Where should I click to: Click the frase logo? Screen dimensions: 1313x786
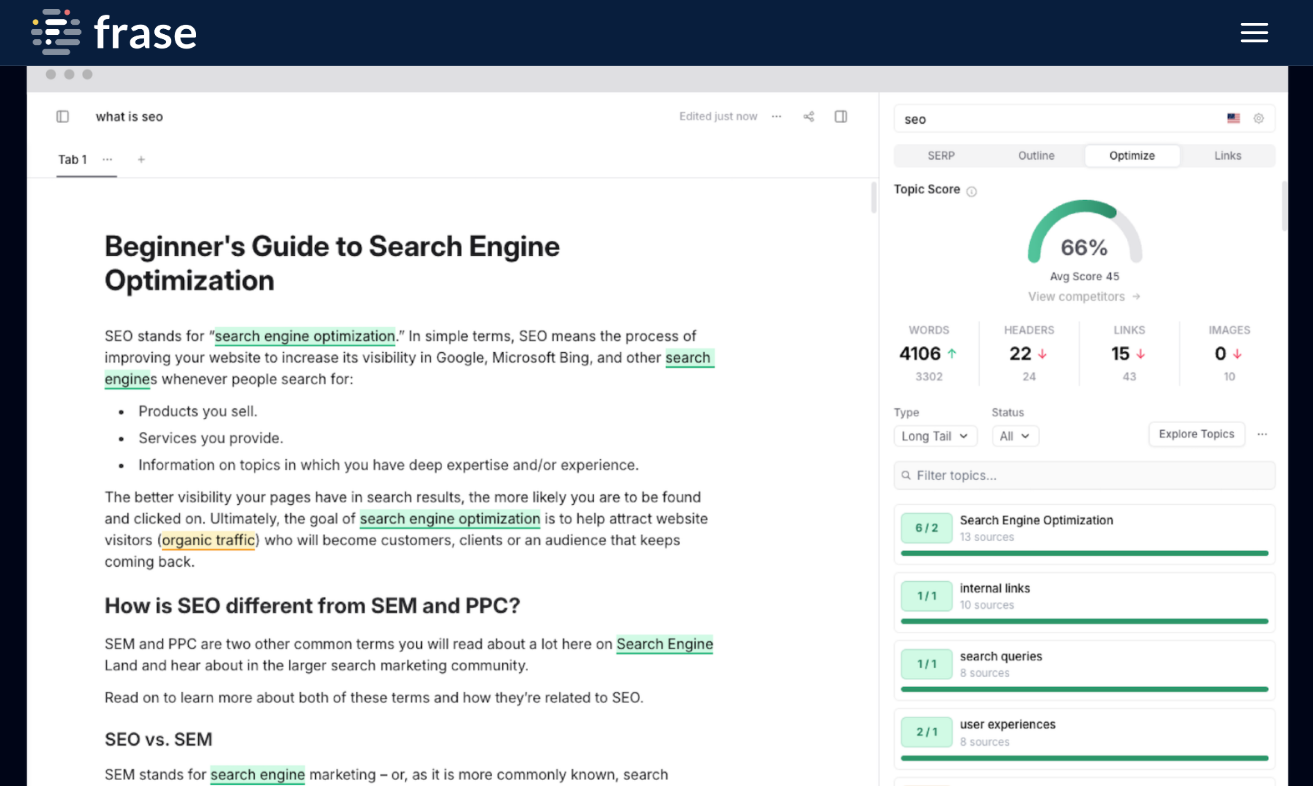point(114,32)
